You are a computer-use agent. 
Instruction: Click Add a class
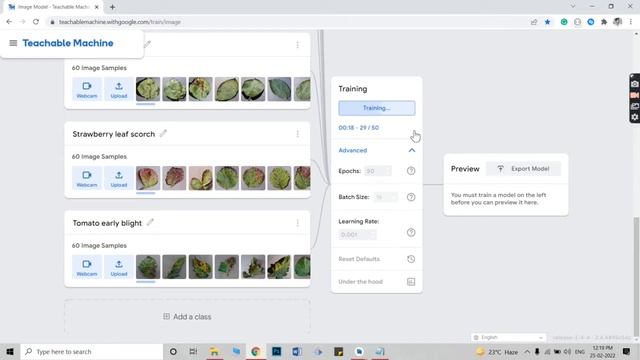coord(187,317)
